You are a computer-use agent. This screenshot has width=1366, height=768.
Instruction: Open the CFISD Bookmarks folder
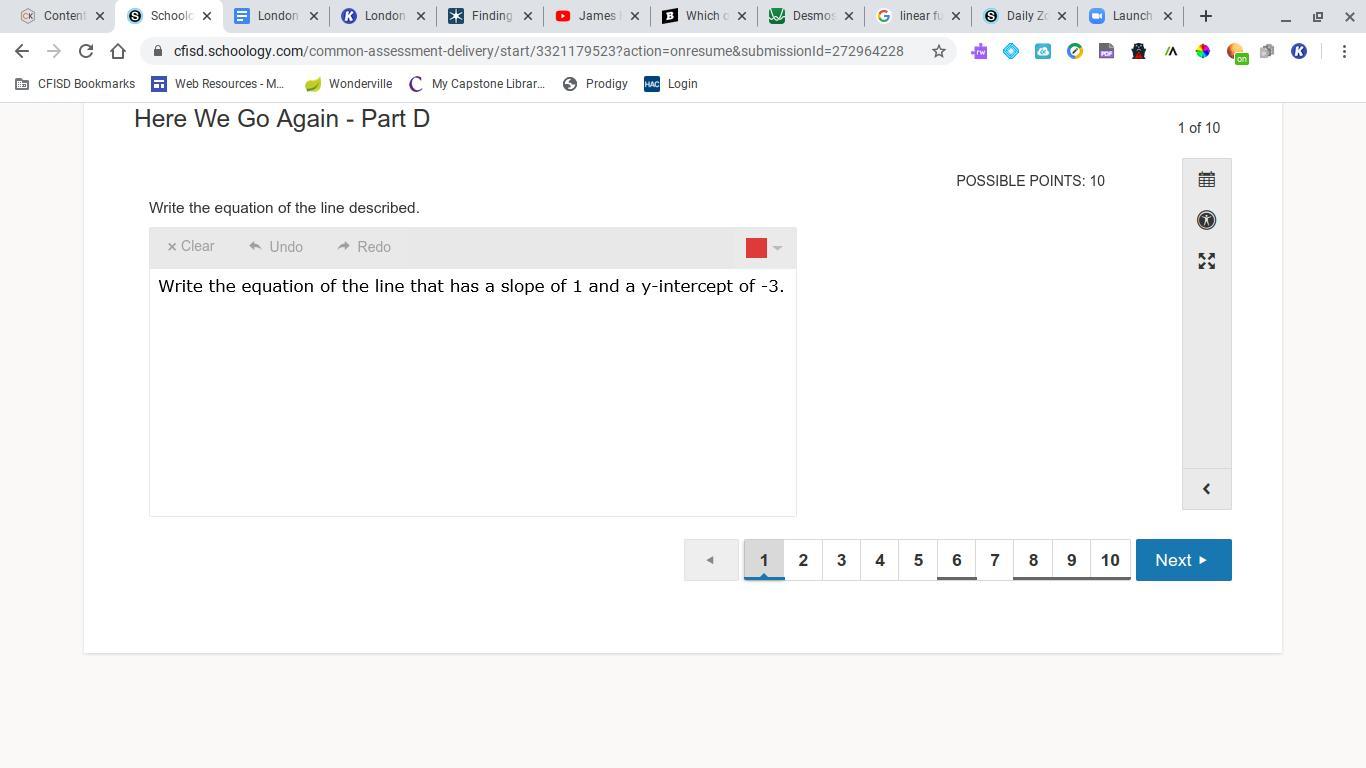click(75, 84)
